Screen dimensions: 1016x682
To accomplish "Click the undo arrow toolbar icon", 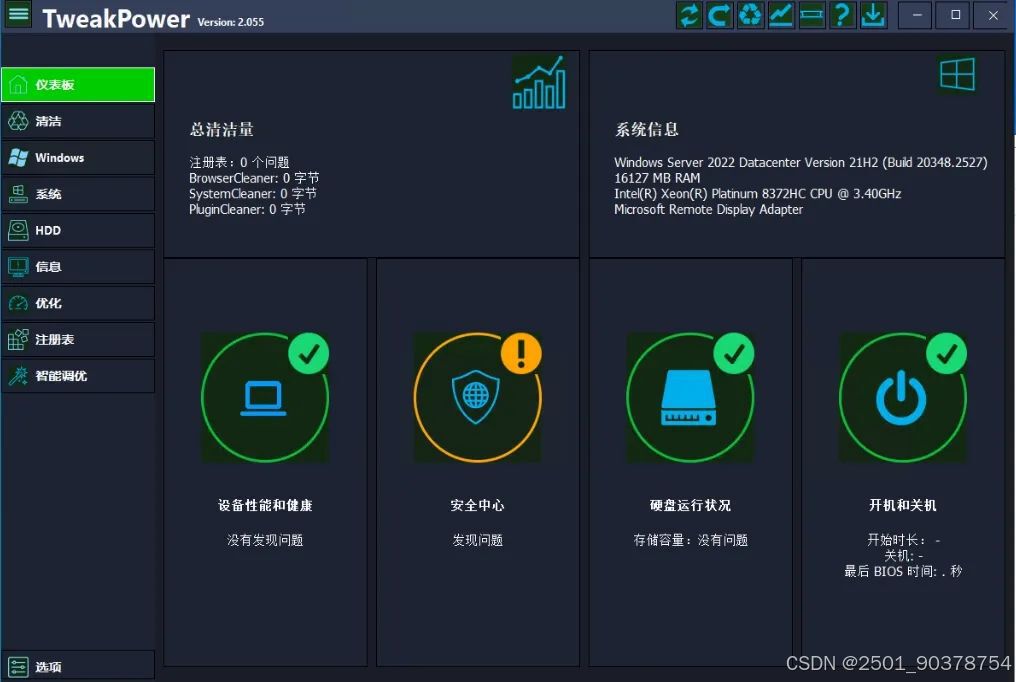I will point(719,15).
